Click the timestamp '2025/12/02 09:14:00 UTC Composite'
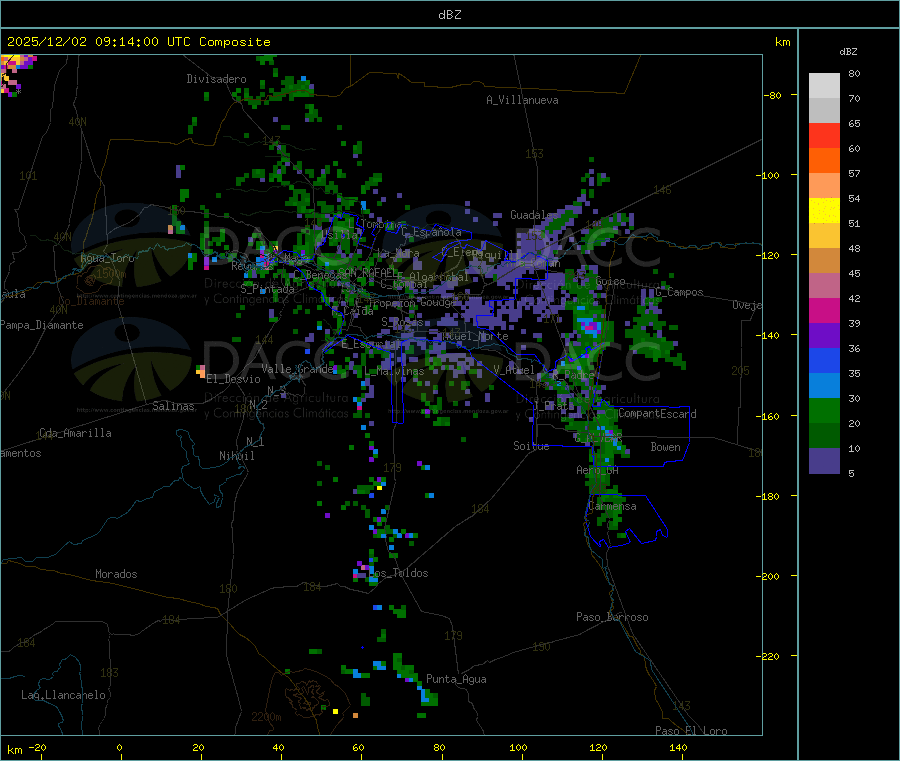This screenshot has height=761, width=900. (x=138, y=42)
